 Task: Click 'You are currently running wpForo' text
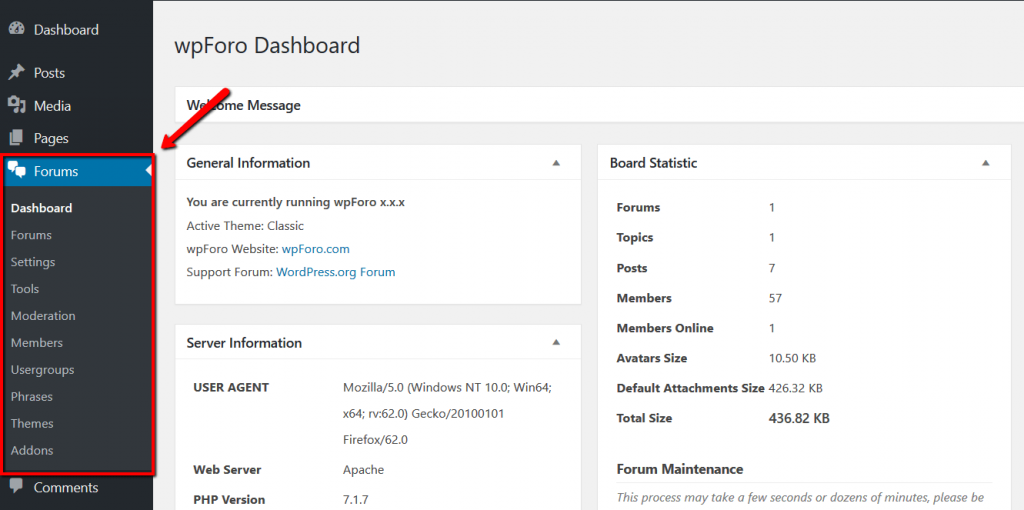pyautogui.click(x=296, y=202)
